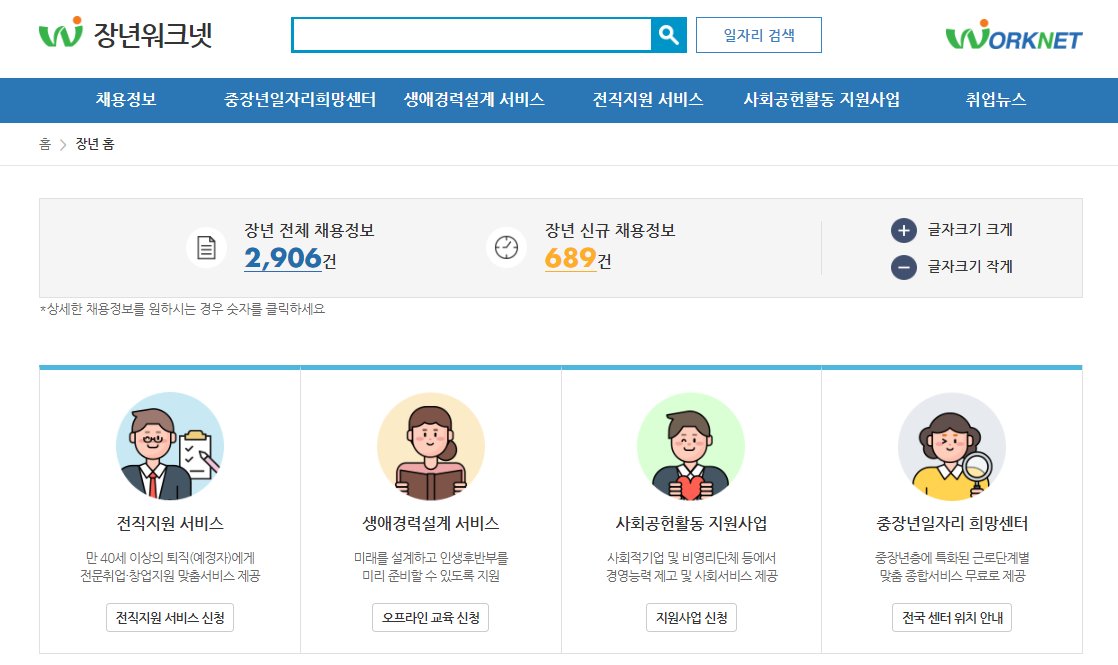Screen dimensions: 1118x665
Task: Open the 사회공헌활동 지원사업 menu
Action: pyautogui.click(x=821, y=100)
